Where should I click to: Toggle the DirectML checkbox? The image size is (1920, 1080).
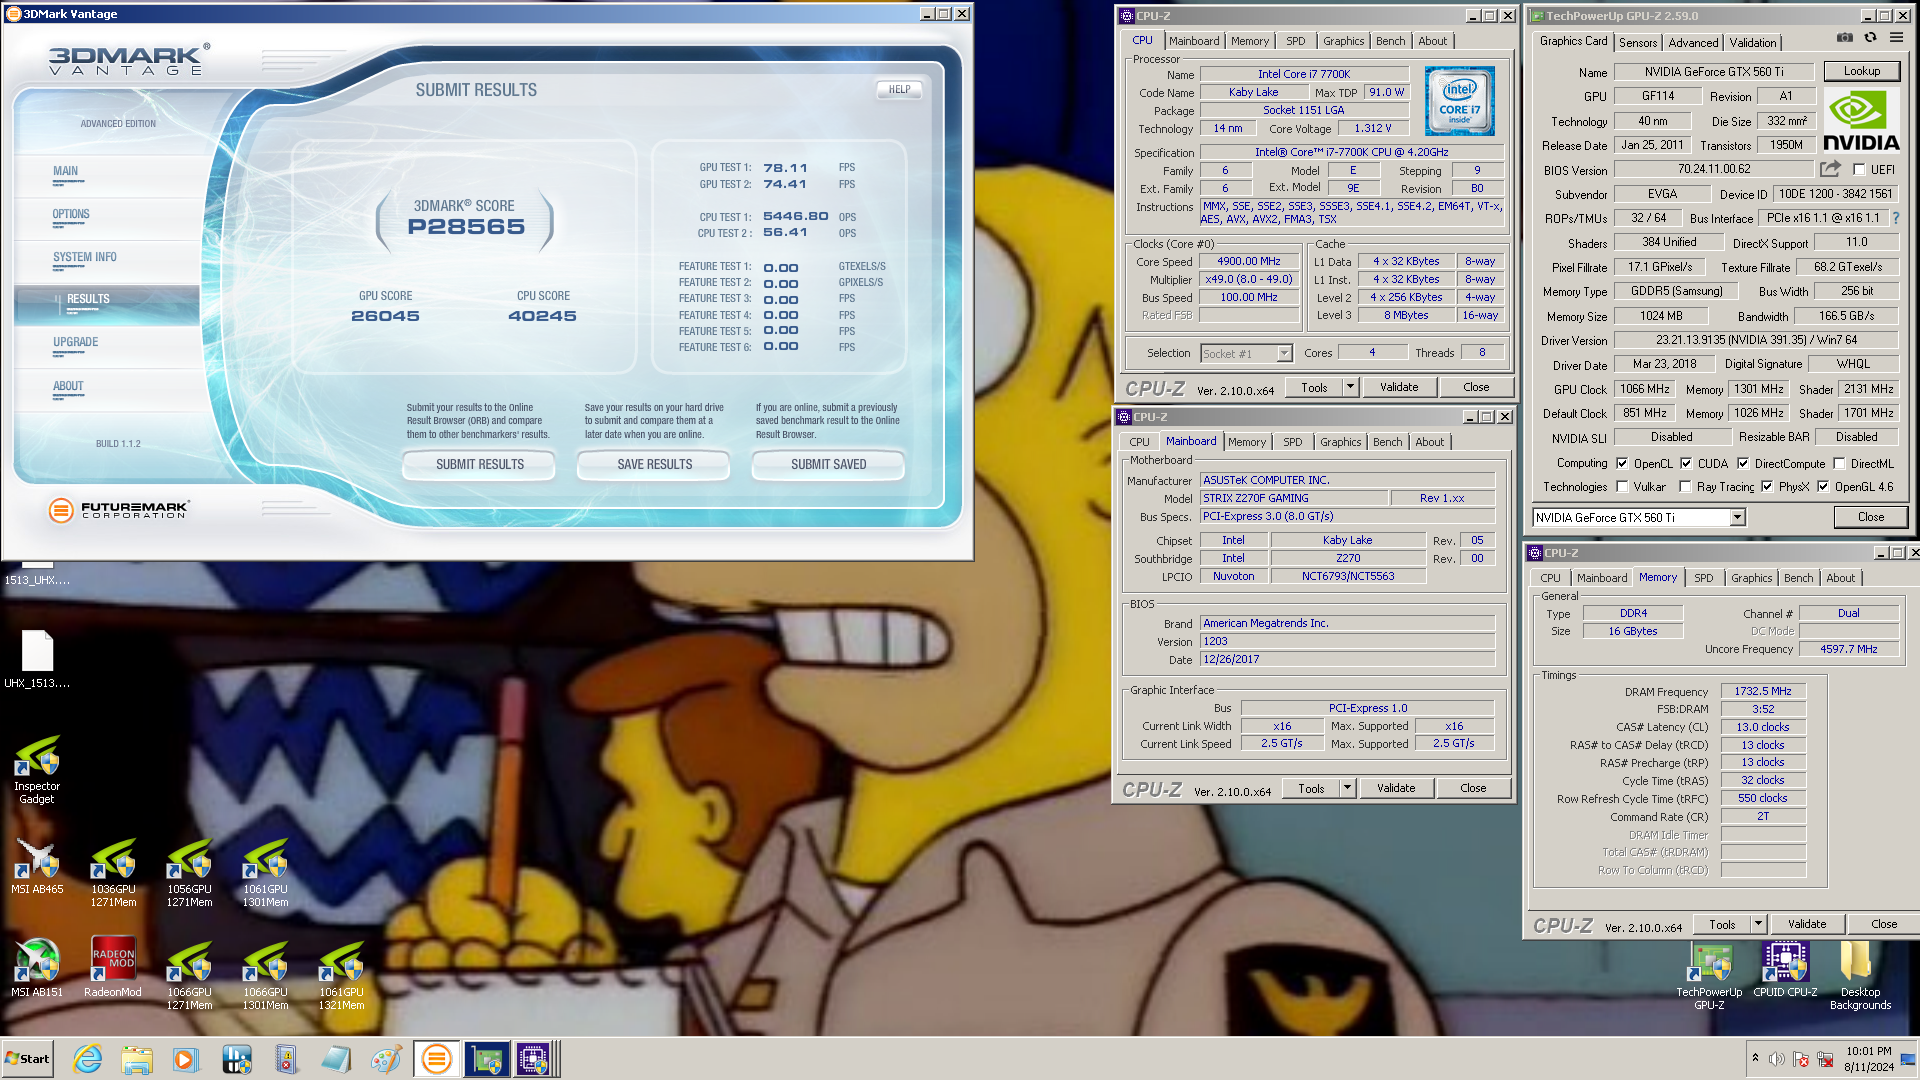pyautogui.click(x=1839, y=463)
